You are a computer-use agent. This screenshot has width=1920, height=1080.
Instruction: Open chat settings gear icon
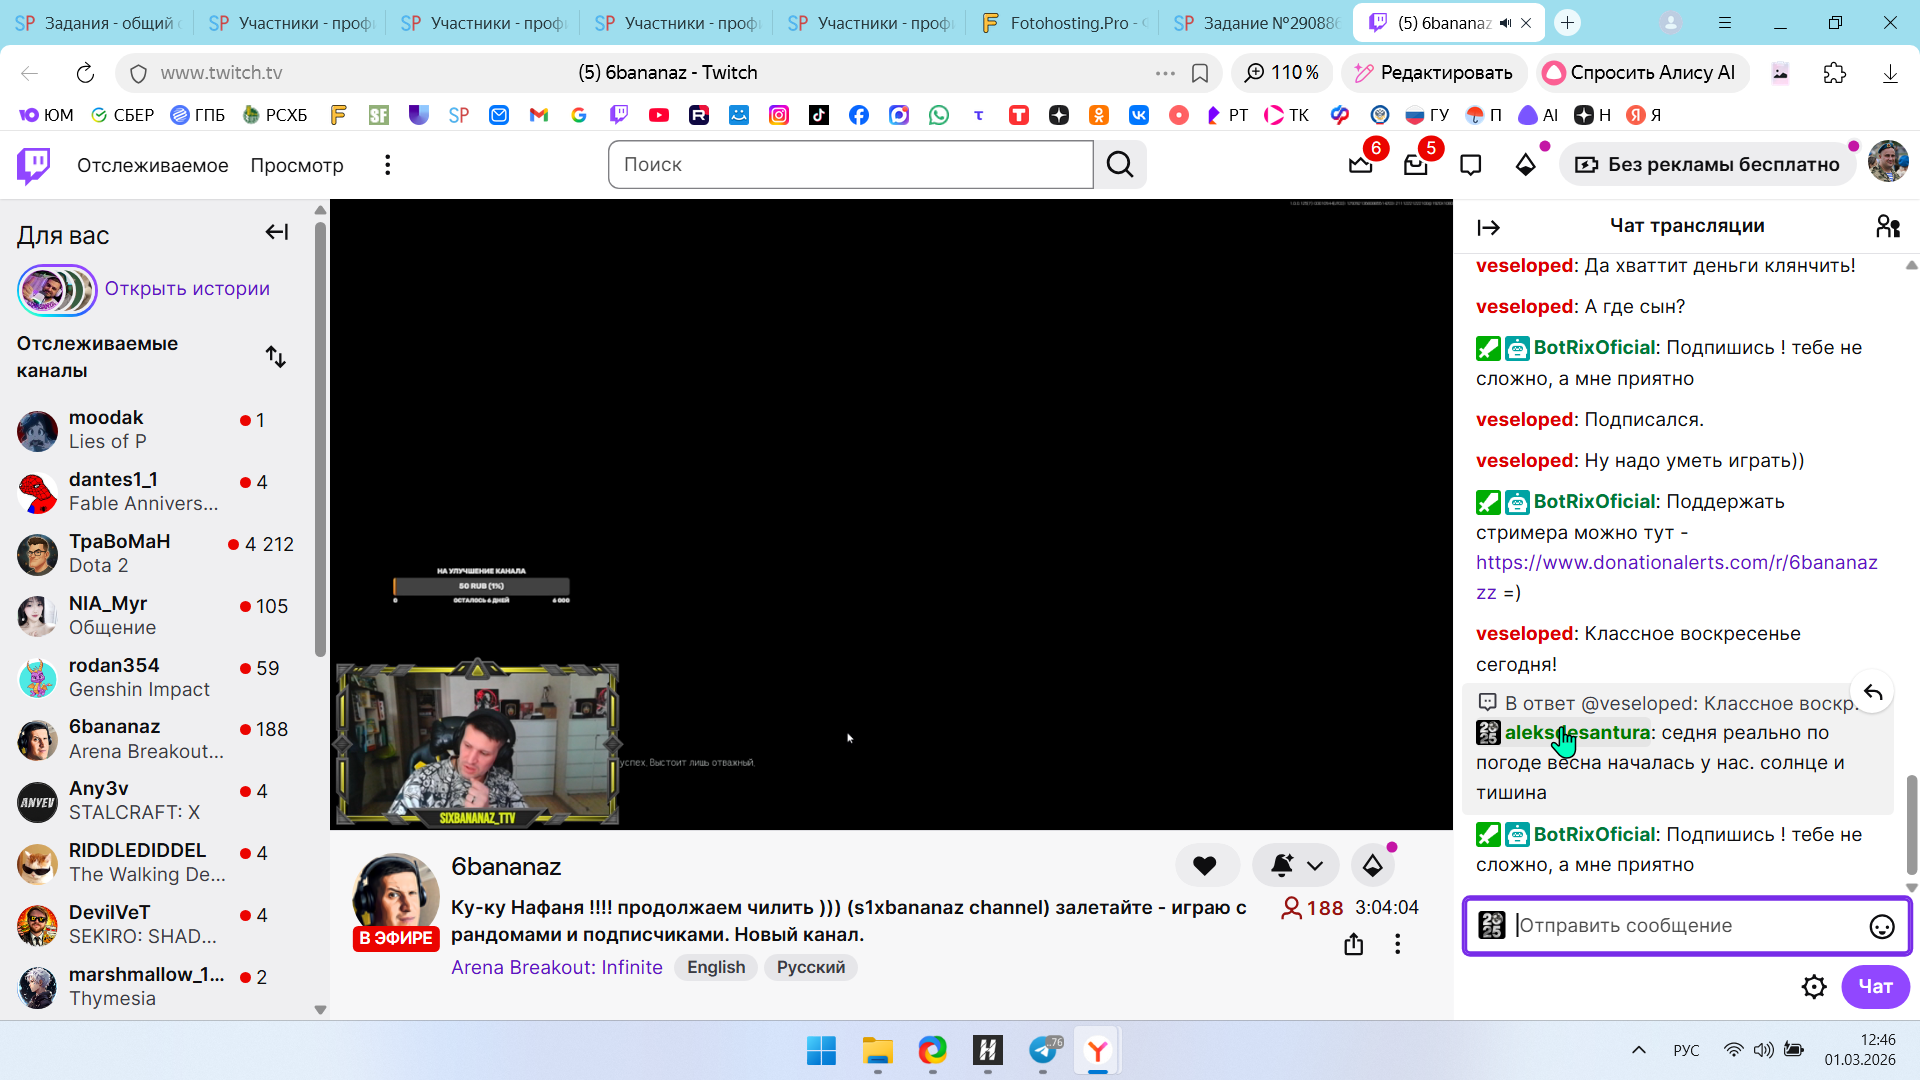tap(1813, 987)
